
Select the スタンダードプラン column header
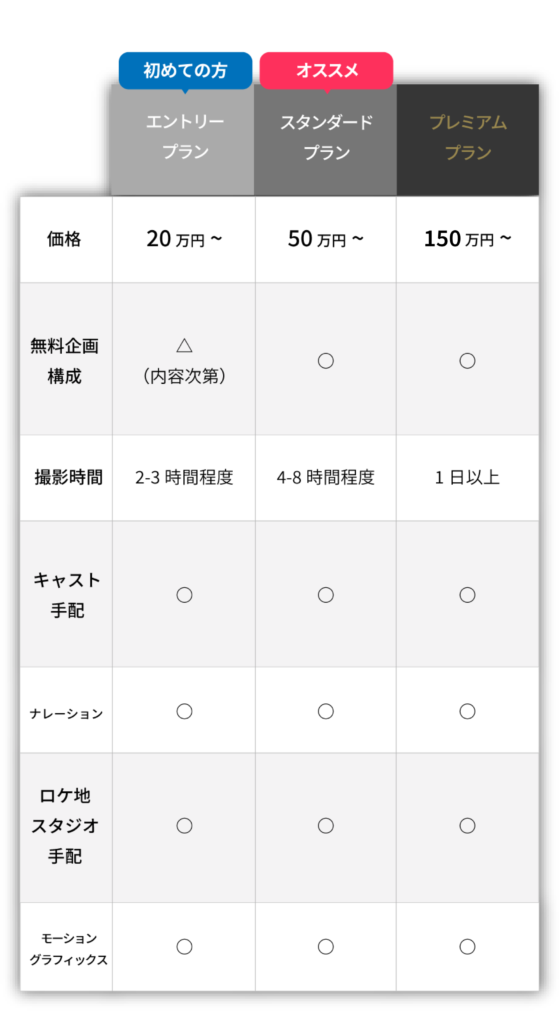coord(325,139)
